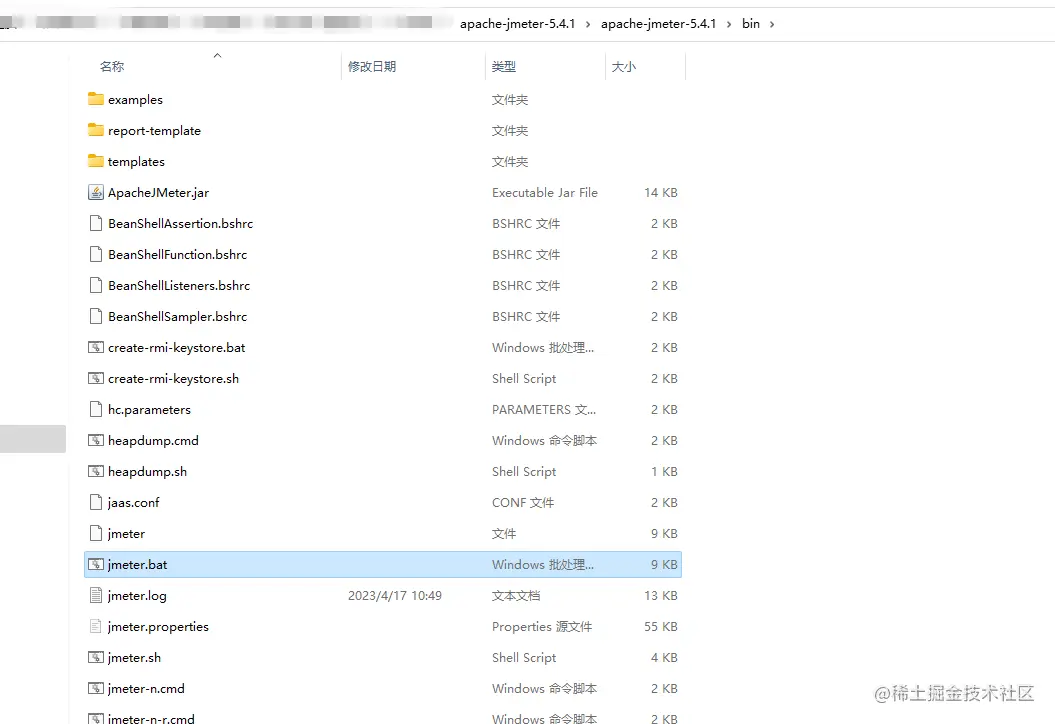Click the 2023/4/17 10:49 modified date
This screenshot has height=724, width=1055.
pos(395,595)
